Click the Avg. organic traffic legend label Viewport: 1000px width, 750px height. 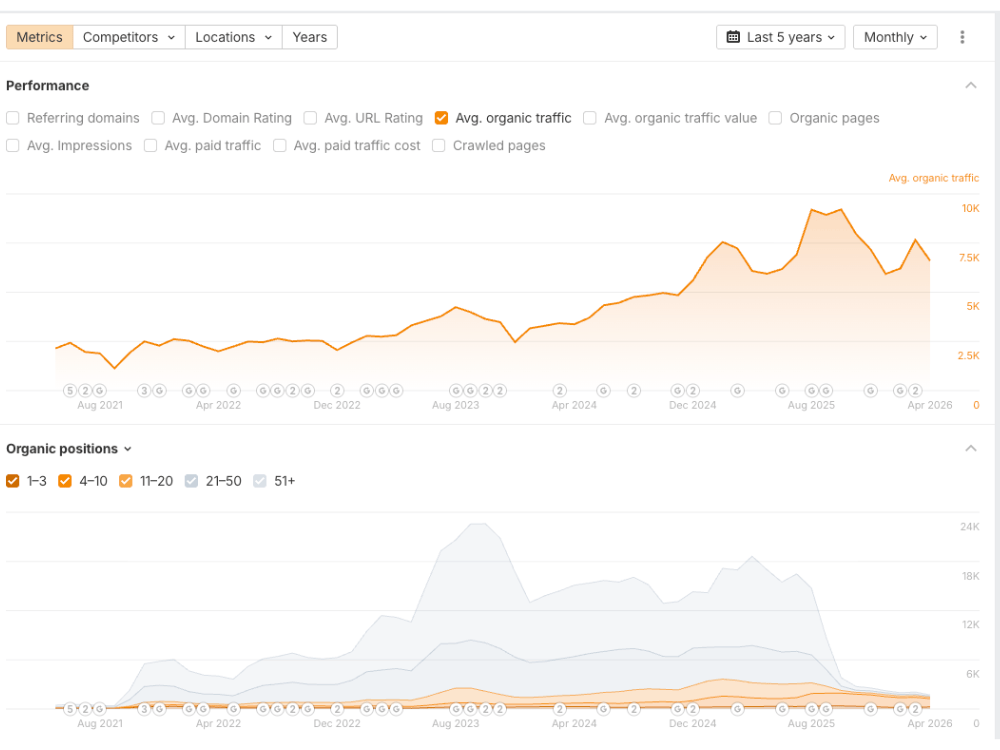(x=933, y=178)
